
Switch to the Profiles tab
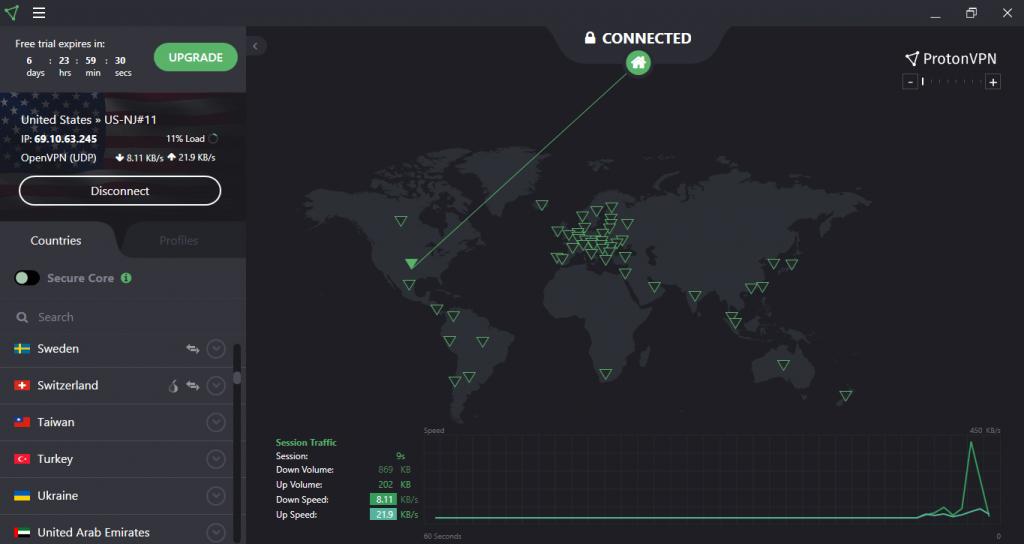[x=179, y=240]
